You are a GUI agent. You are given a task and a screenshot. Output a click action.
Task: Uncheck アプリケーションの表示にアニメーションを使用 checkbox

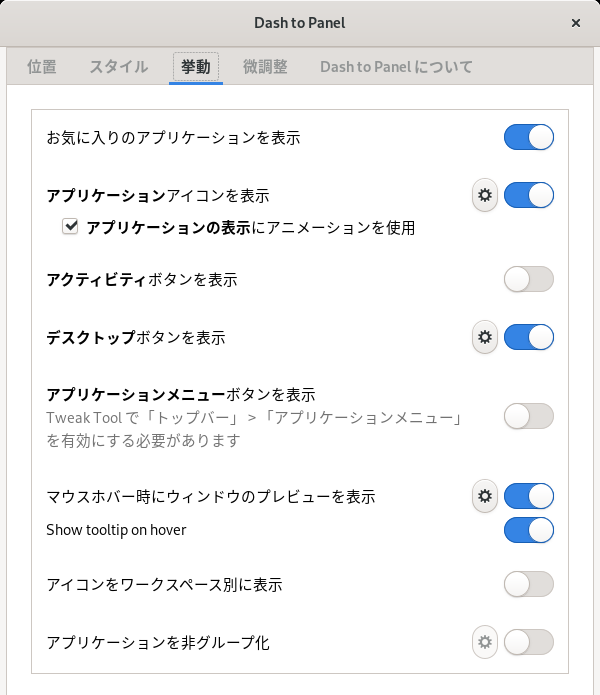(x=70, y=226)
